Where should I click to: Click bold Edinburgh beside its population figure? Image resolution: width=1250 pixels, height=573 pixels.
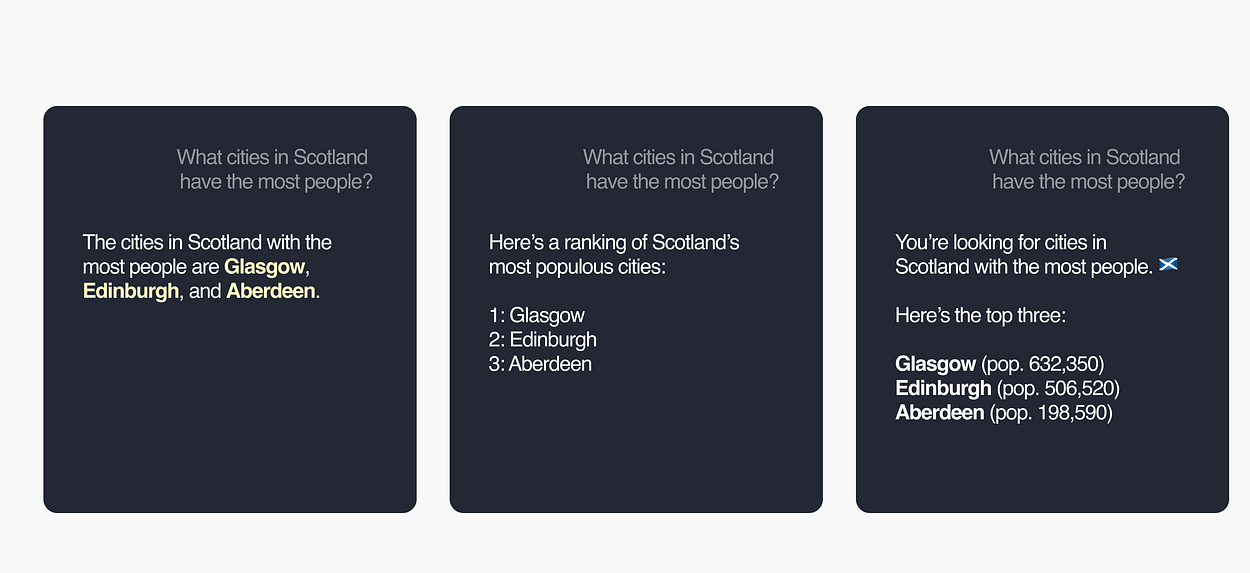[x=944, y=388]
